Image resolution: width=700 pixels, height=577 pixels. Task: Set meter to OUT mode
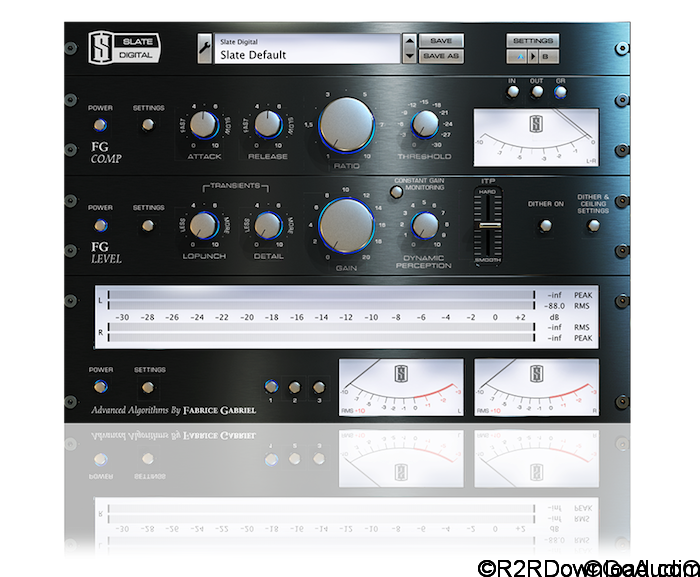[537, 92]
